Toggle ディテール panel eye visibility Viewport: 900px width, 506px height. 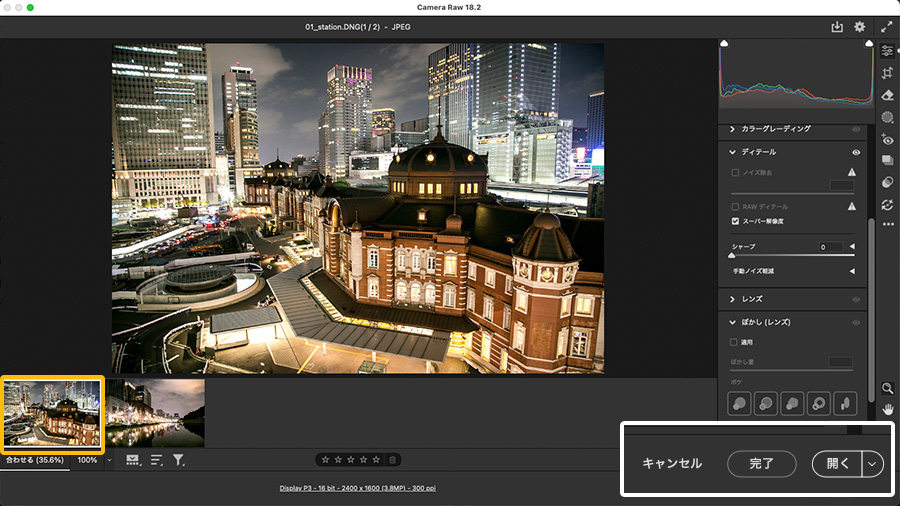[856, 153]
